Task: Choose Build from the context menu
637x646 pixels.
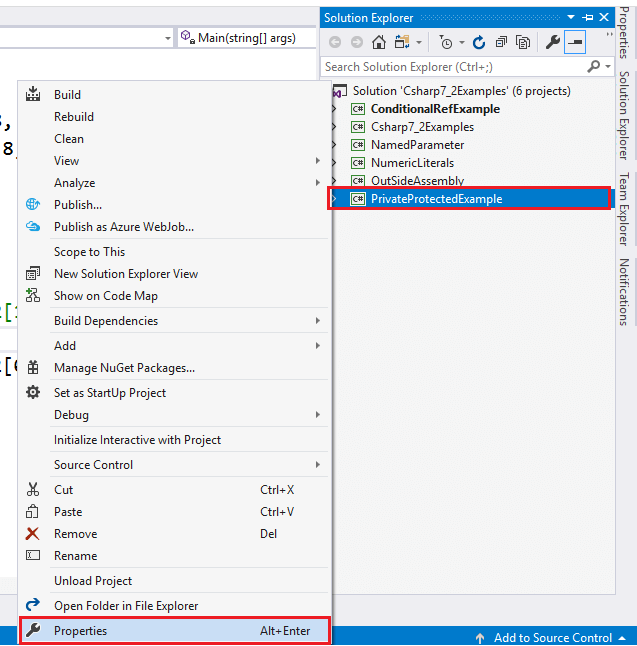Action: (174, 95)
